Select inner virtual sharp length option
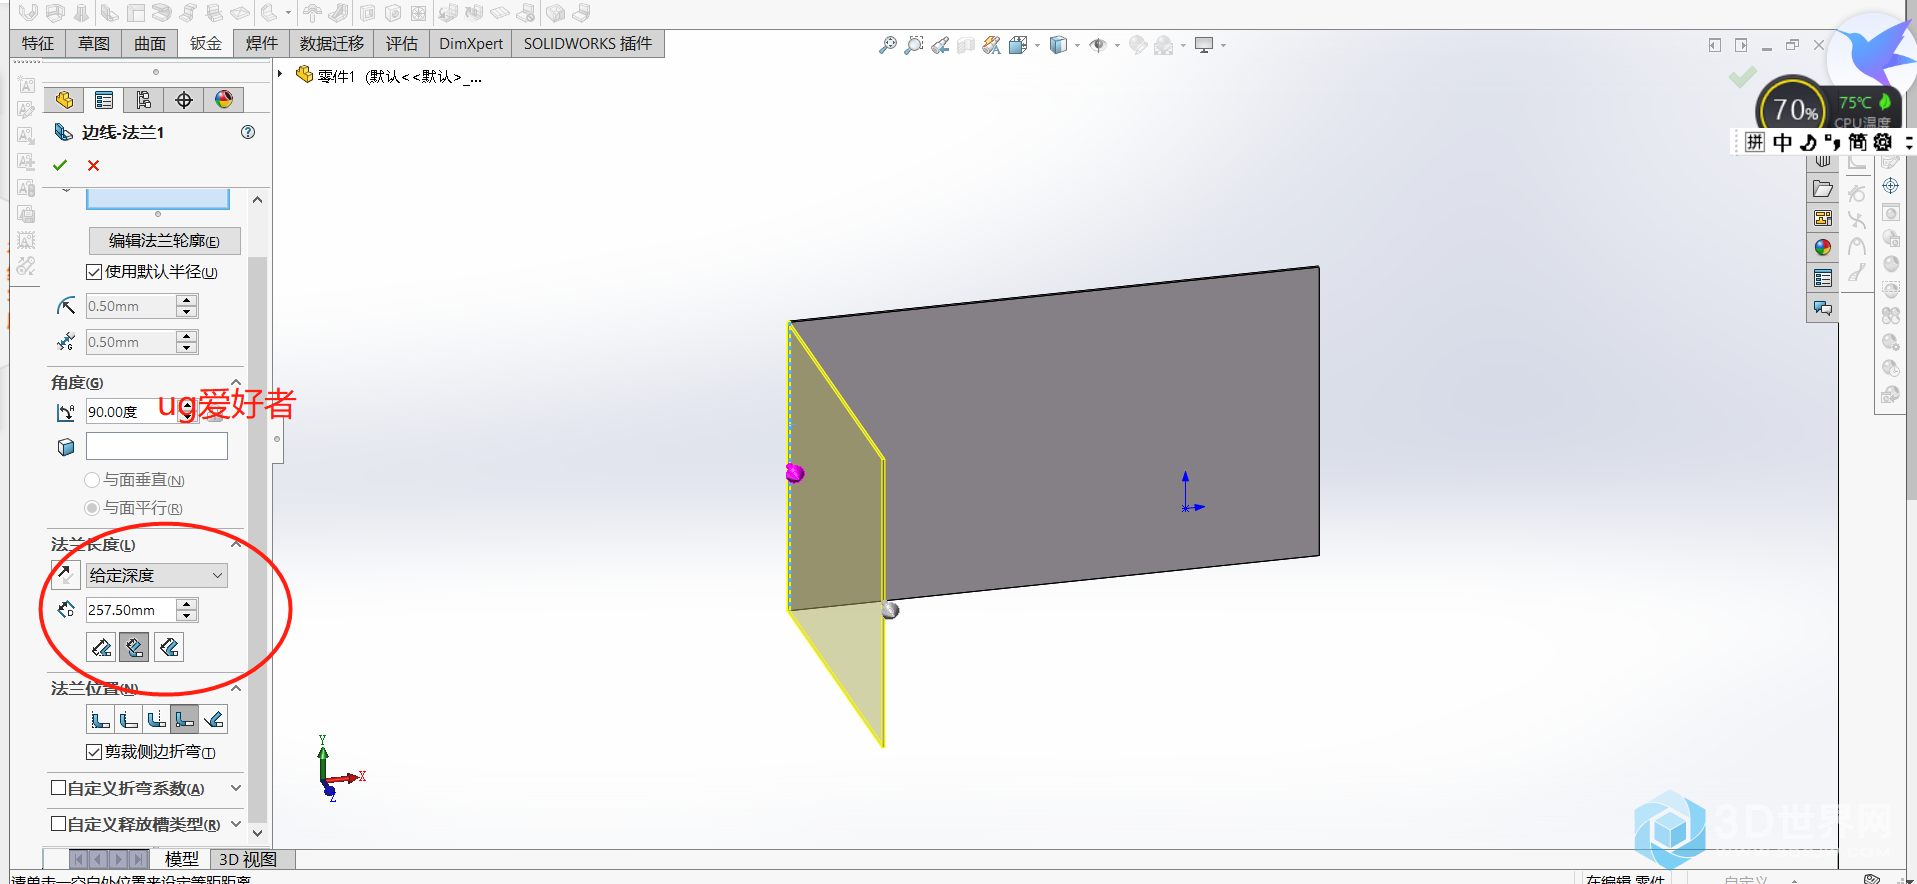The width and height of the screenshot is (1917, 884). point(134,647)
